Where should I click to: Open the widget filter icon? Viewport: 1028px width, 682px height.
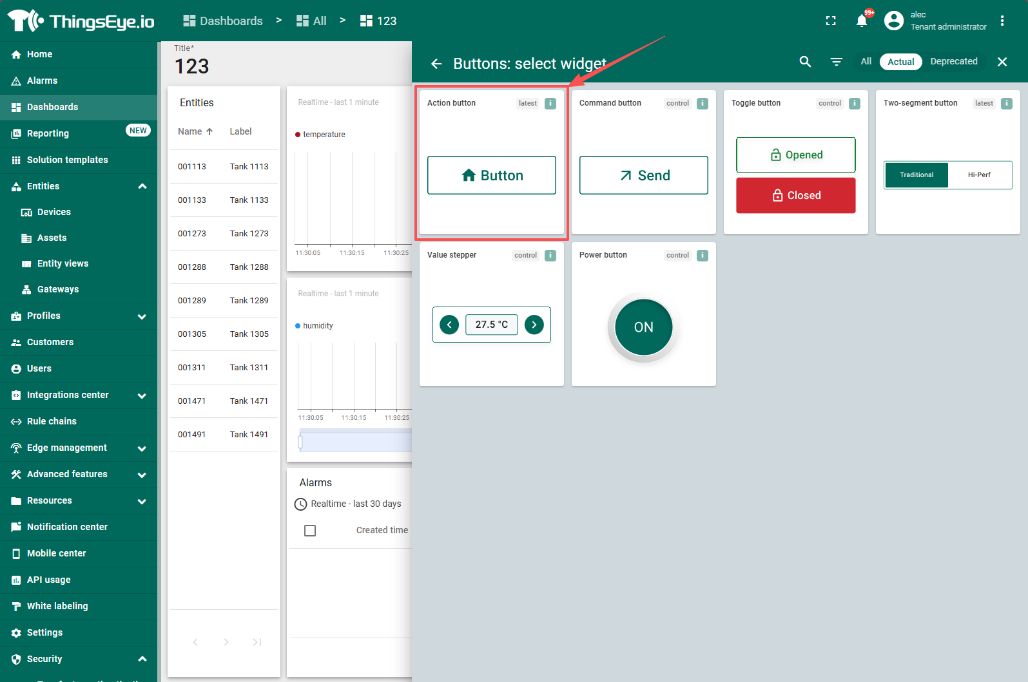click(x=836, y=62)
